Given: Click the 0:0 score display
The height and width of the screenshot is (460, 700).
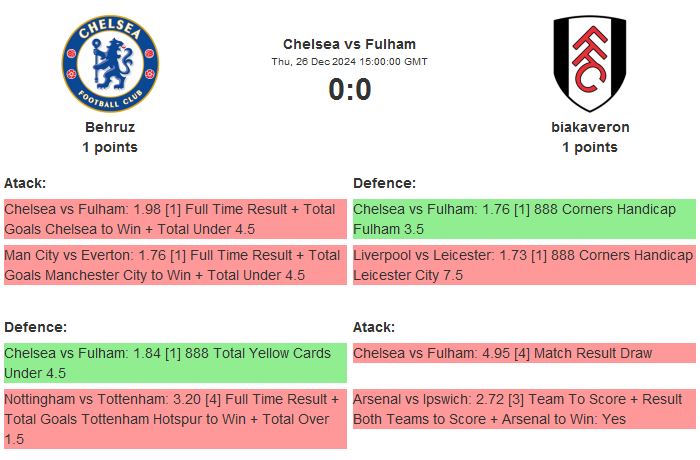Looking at the screenshot, I should [x=349, y=90].
